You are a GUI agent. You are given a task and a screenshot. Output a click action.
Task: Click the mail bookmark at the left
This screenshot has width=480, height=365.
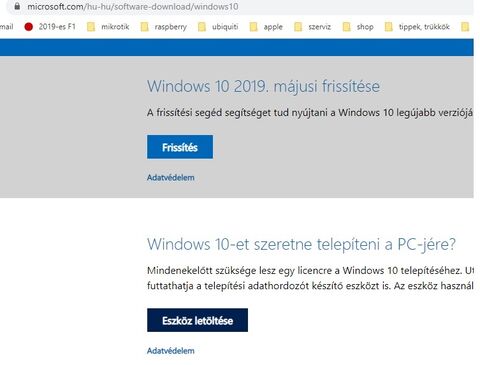6,27
